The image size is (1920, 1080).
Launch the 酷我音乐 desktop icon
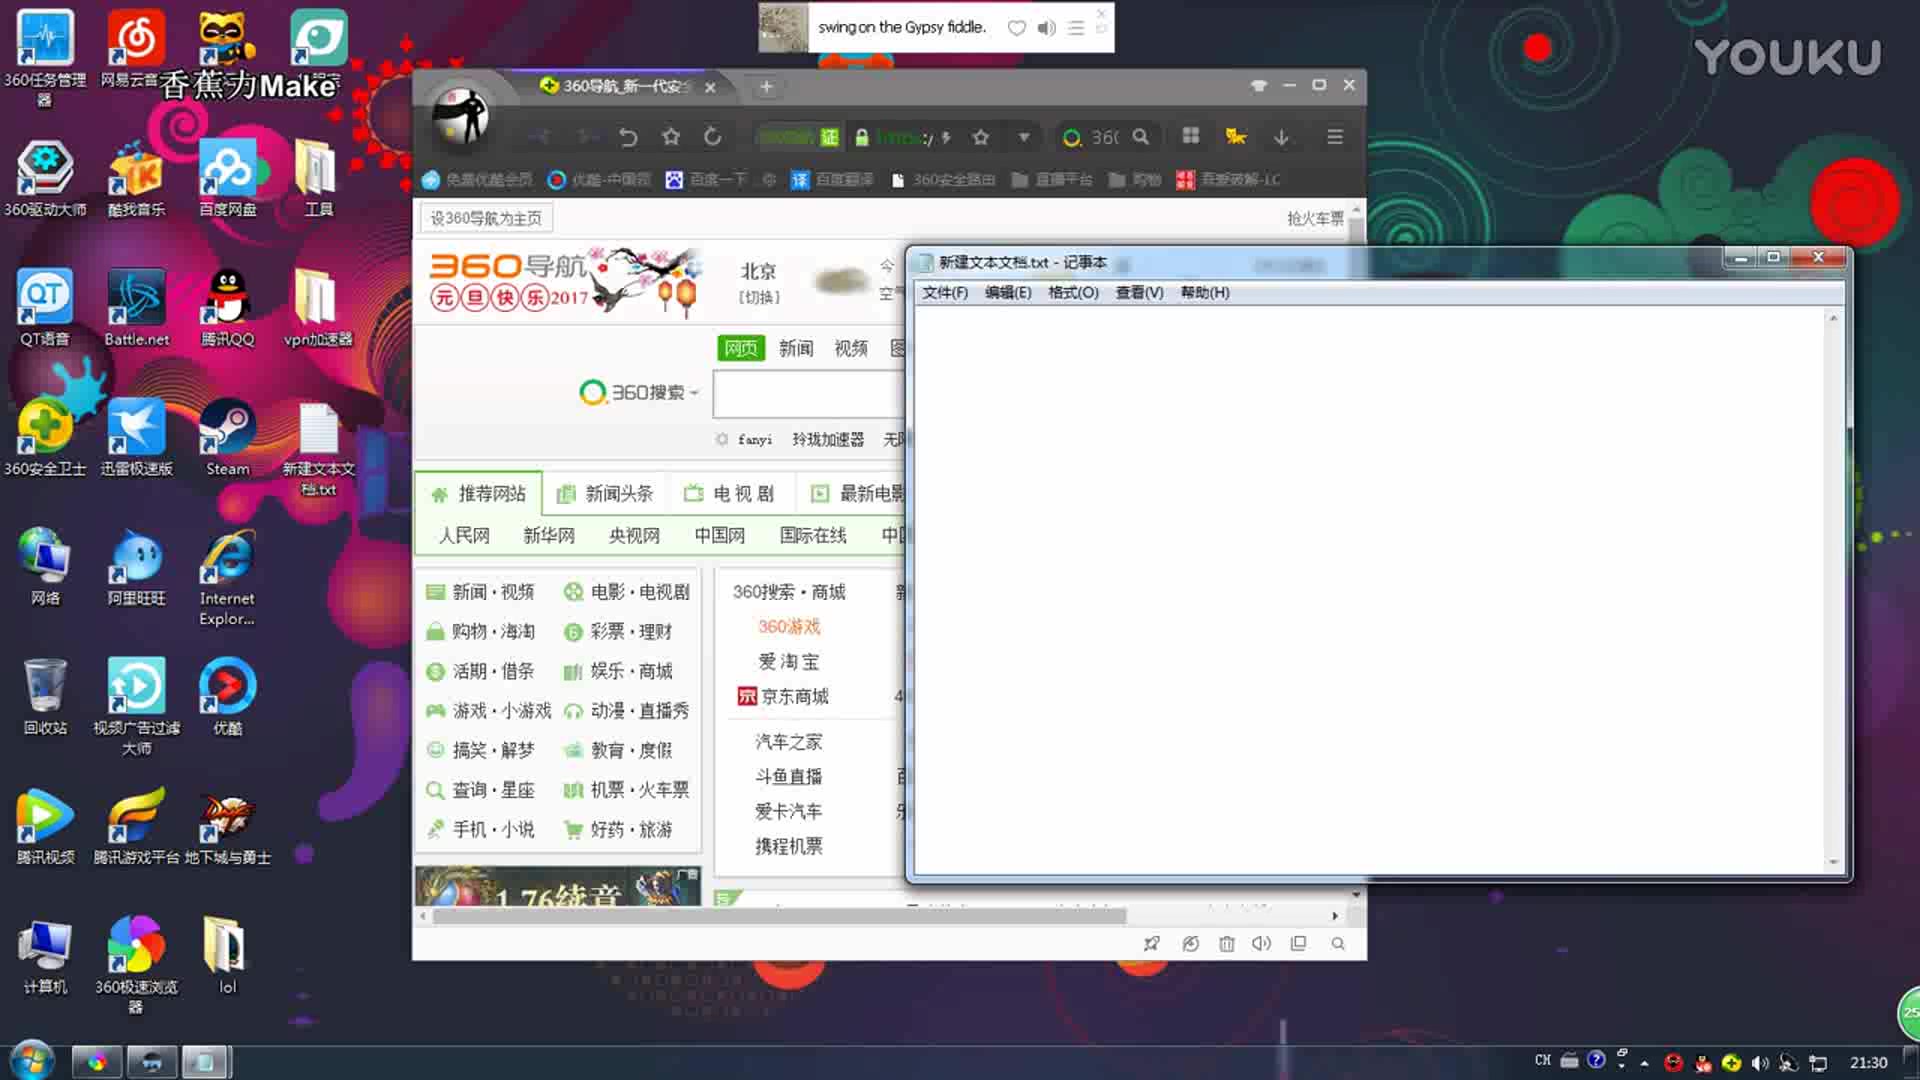[136, 178]
